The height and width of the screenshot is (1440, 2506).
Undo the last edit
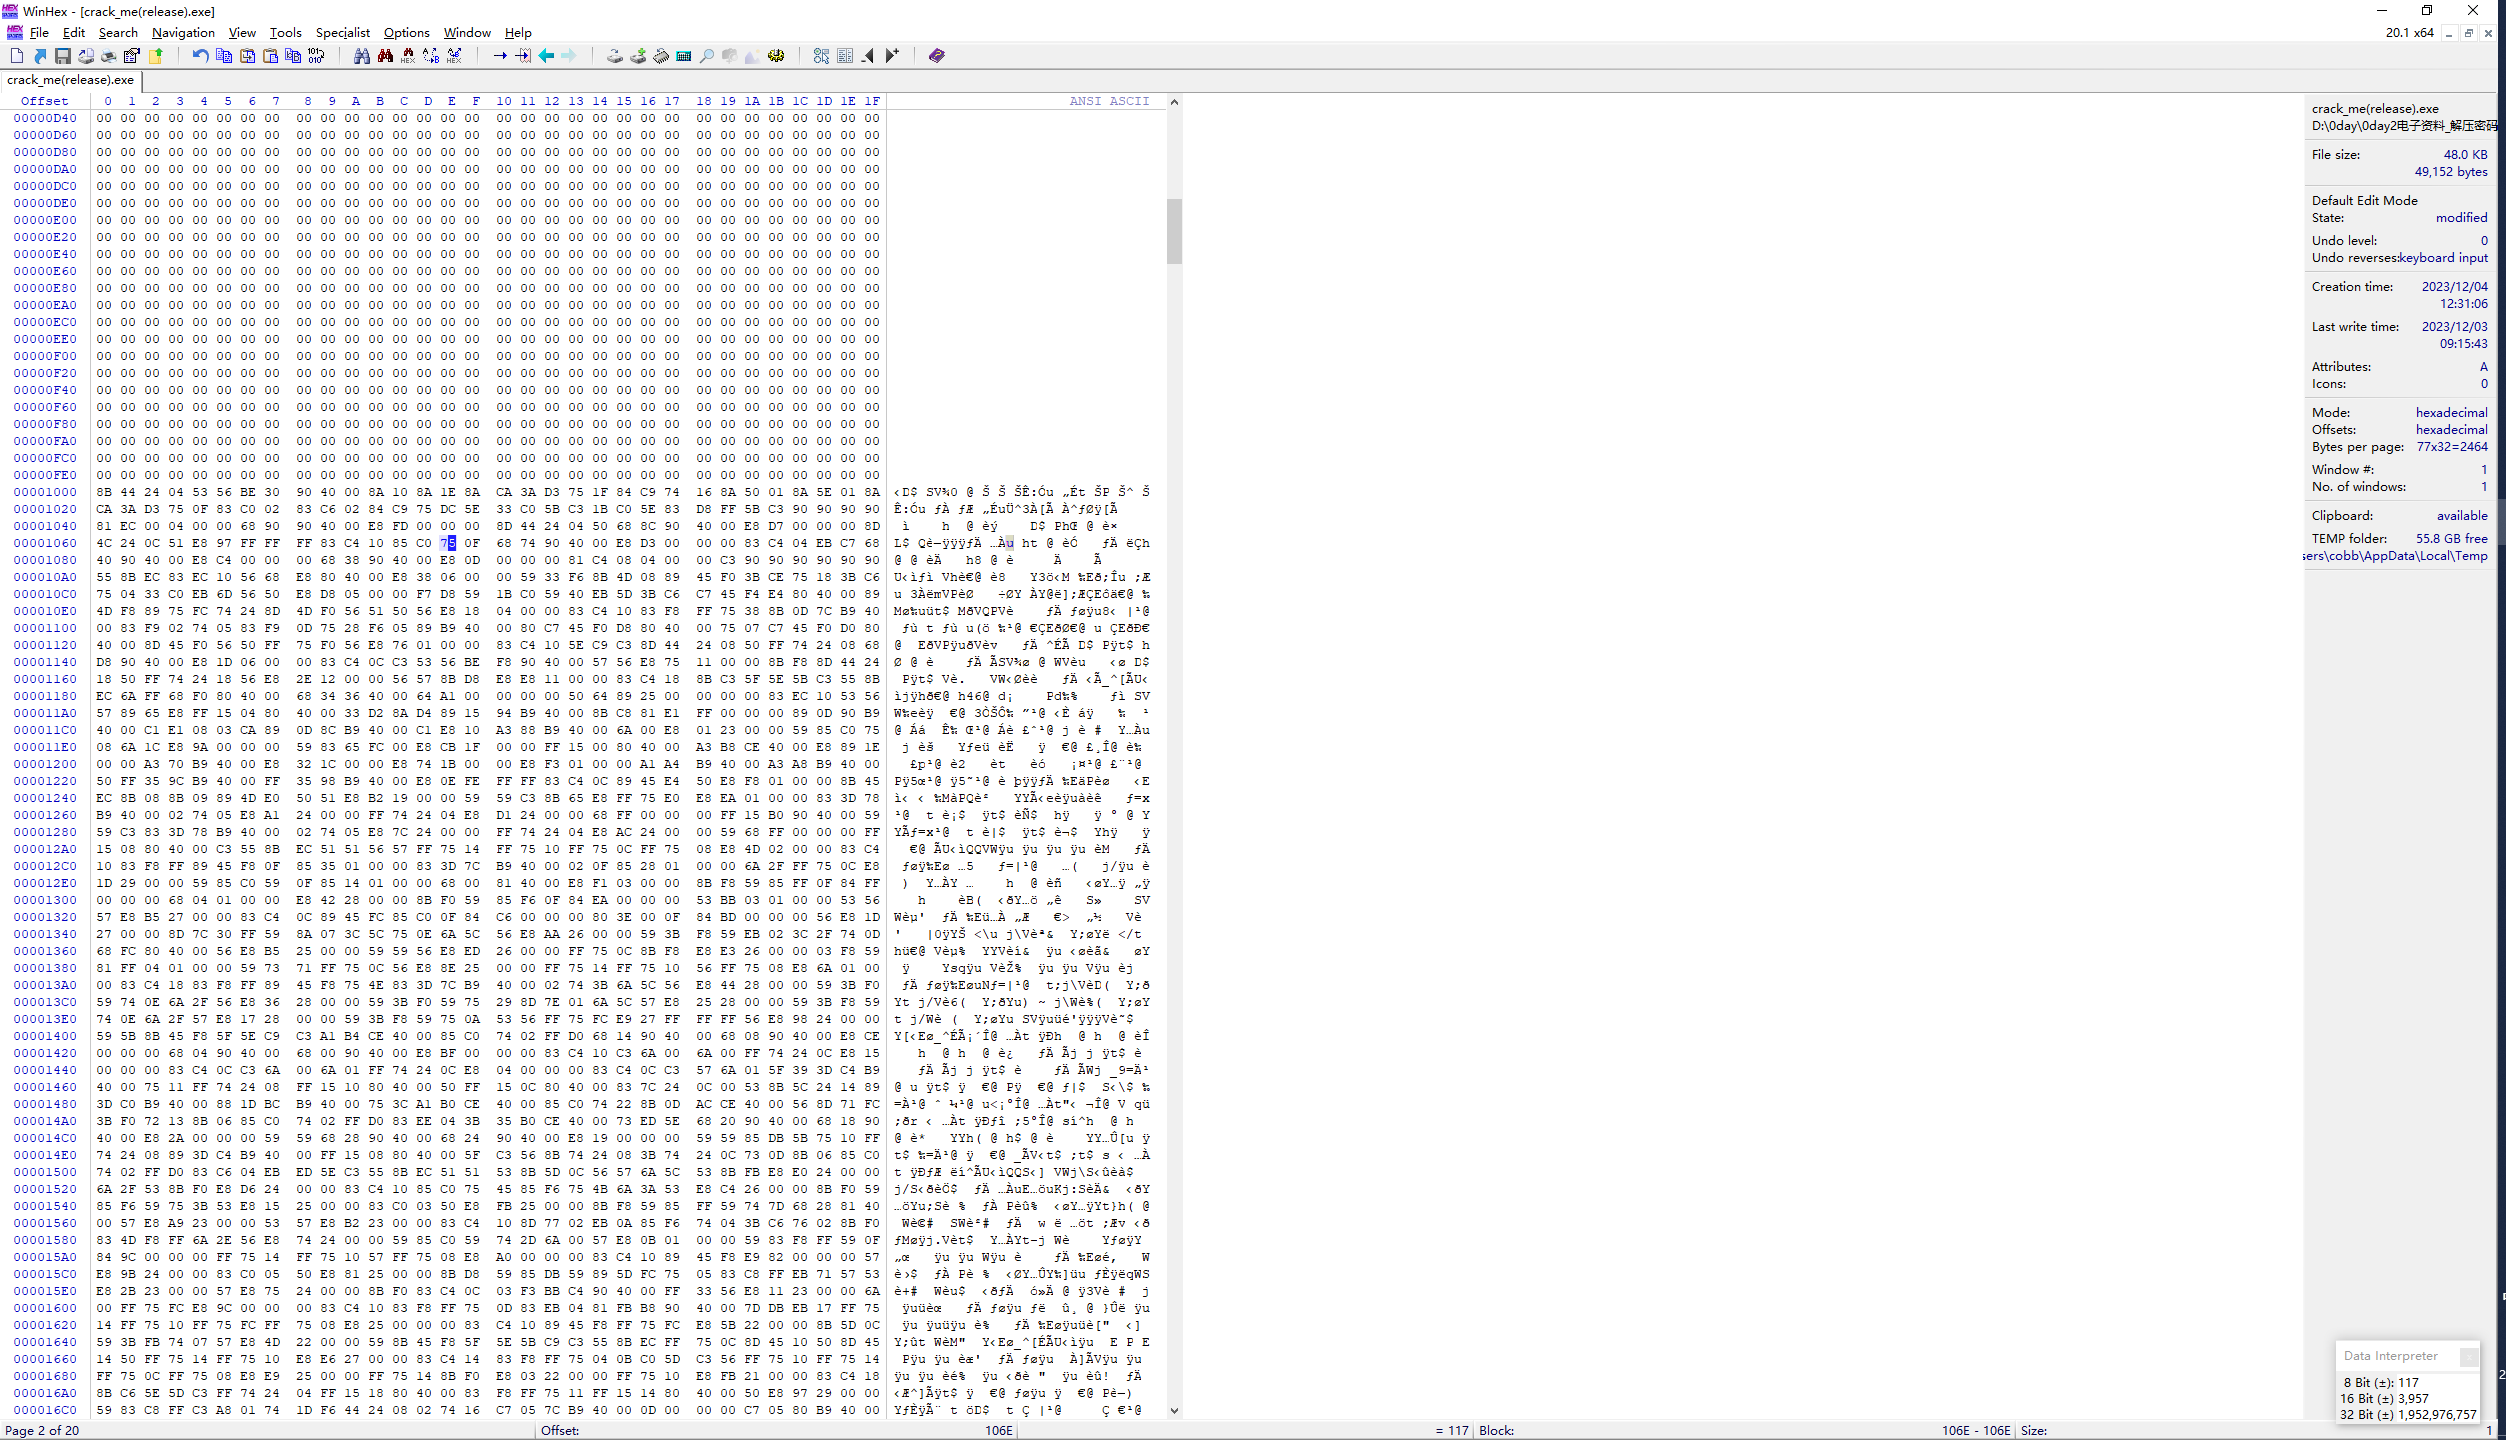coord(199,56)
